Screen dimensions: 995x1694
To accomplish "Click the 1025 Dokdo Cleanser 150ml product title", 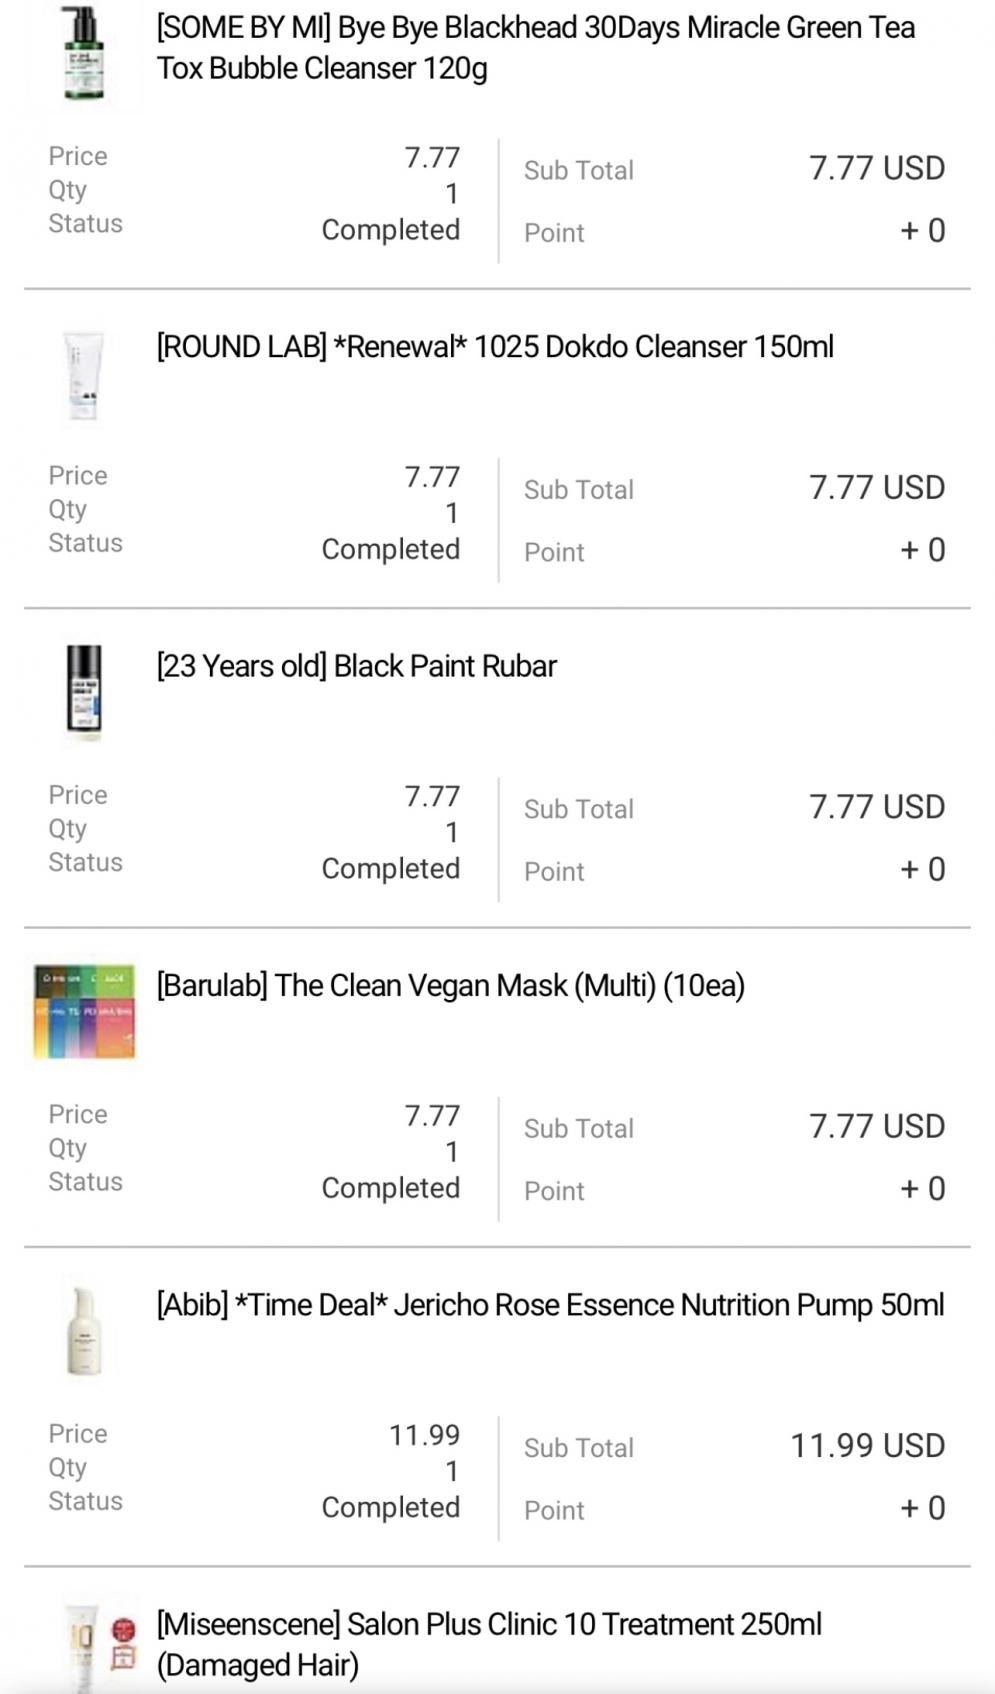I will [x=495, y=347].
